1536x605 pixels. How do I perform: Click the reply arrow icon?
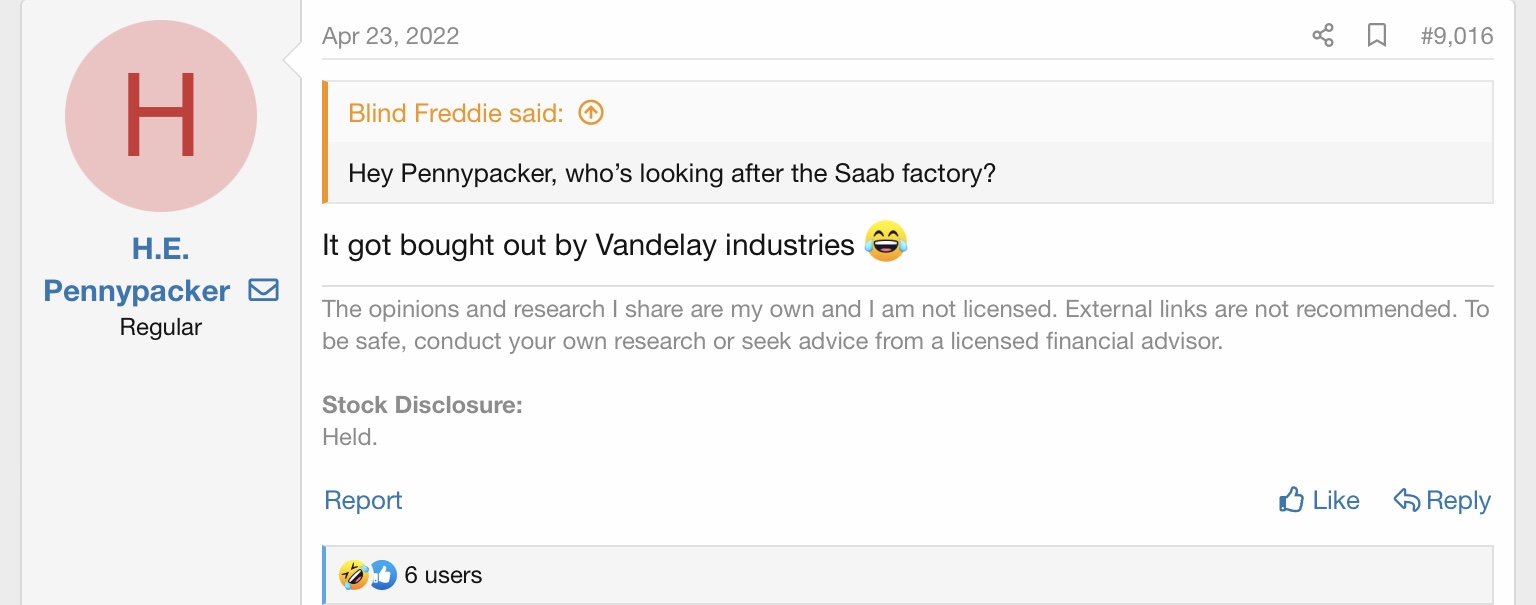[x=1406, y=500]
